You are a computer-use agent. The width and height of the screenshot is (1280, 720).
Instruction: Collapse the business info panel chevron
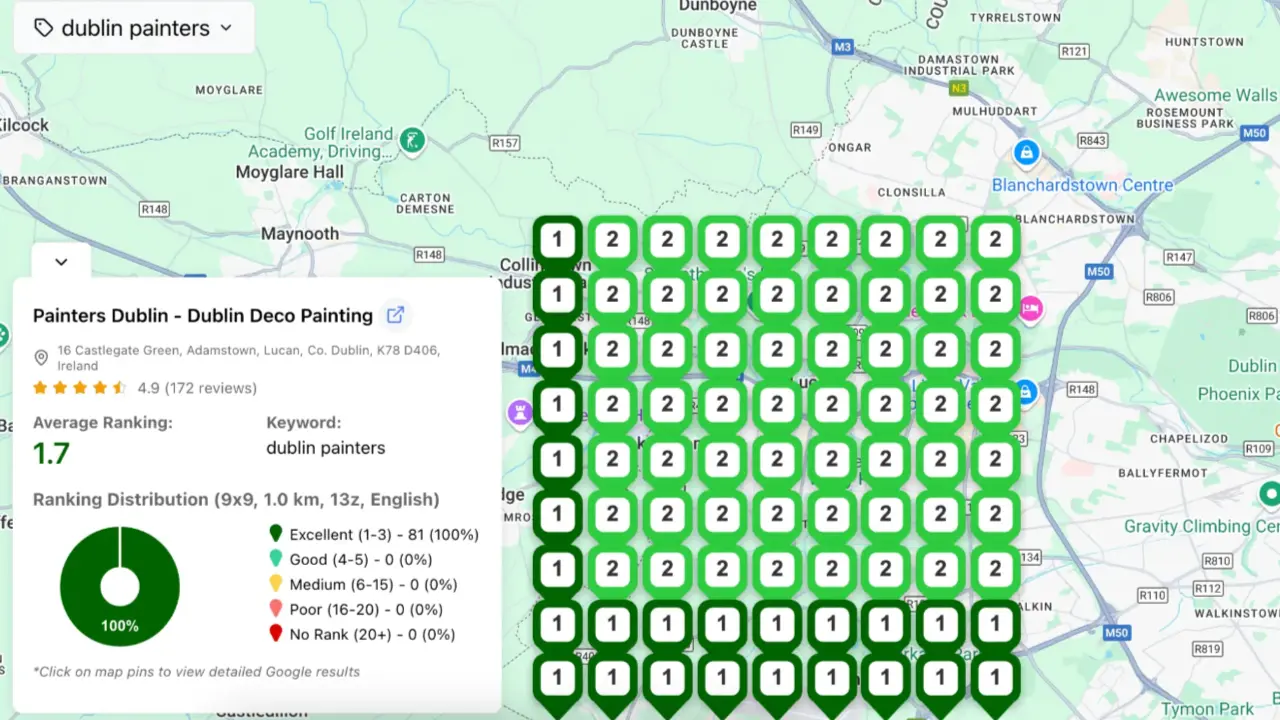click(x=61, y=262)
